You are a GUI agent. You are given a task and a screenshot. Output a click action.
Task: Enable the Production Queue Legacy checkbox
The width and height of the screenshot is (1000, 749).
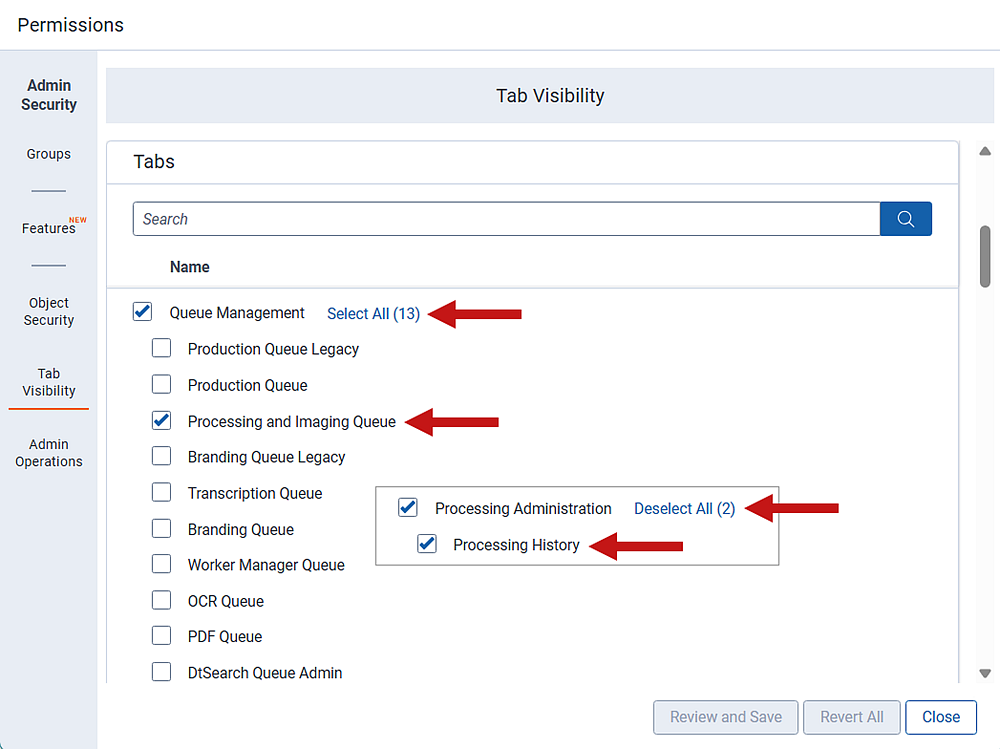161,347
